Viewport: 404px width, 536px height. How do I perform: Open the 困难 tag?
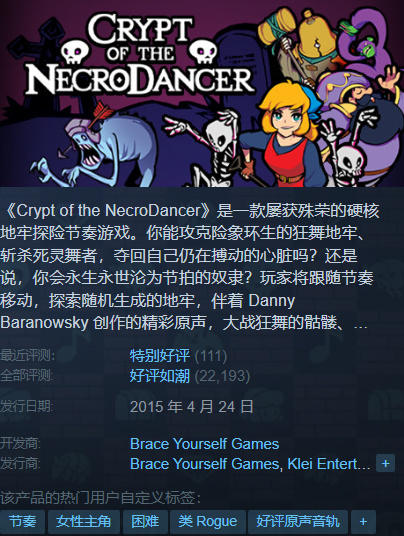coord(145,522)
